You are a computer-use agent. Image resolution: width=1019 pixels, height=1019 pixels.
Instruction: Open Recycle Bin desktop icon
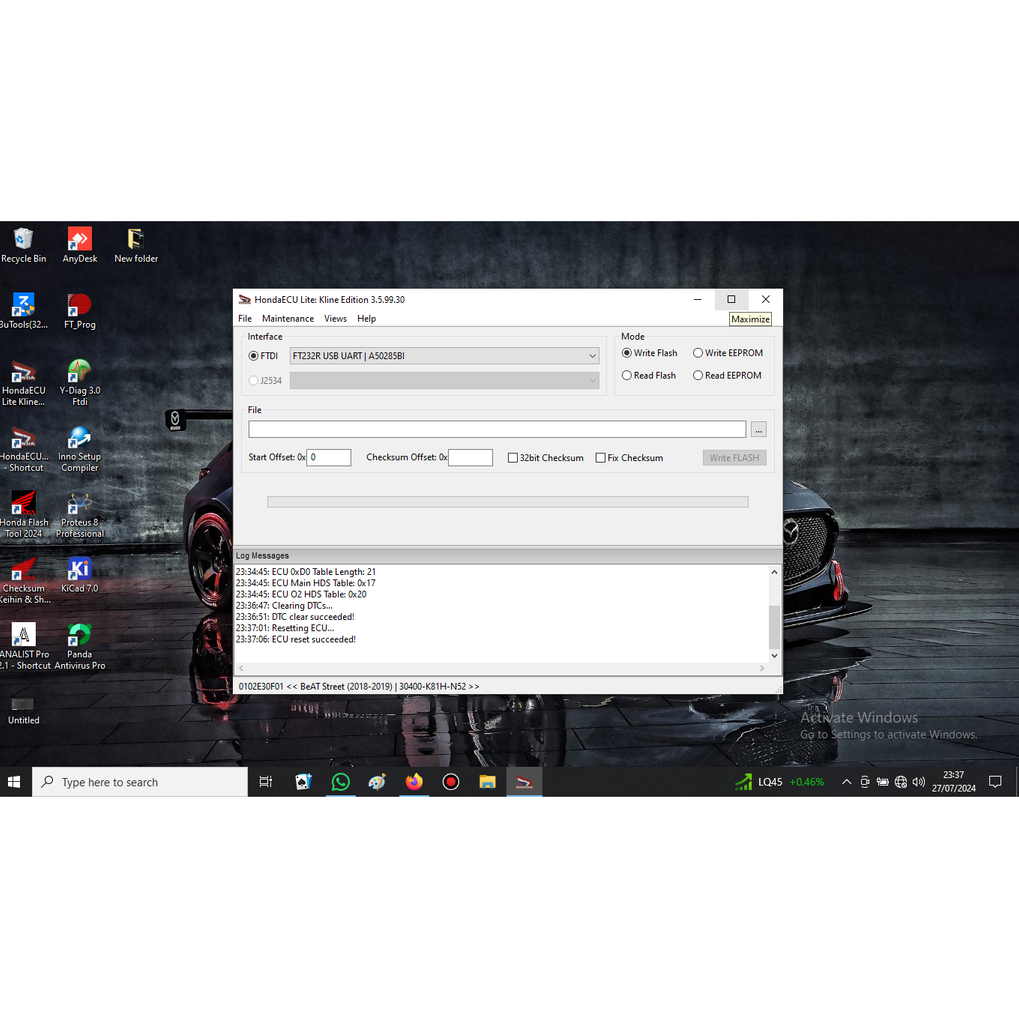click(23, 245)
